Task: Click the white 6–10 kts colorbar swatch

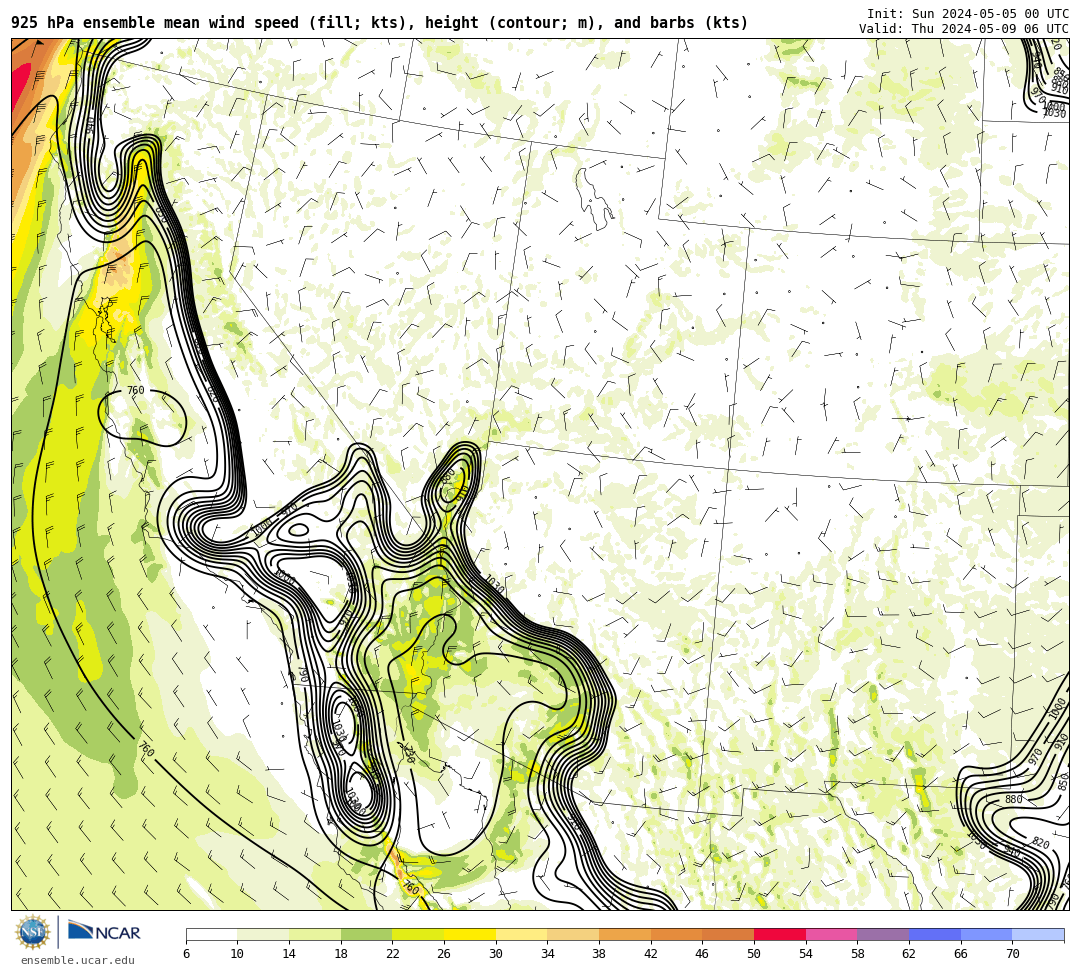Action: 211,934
